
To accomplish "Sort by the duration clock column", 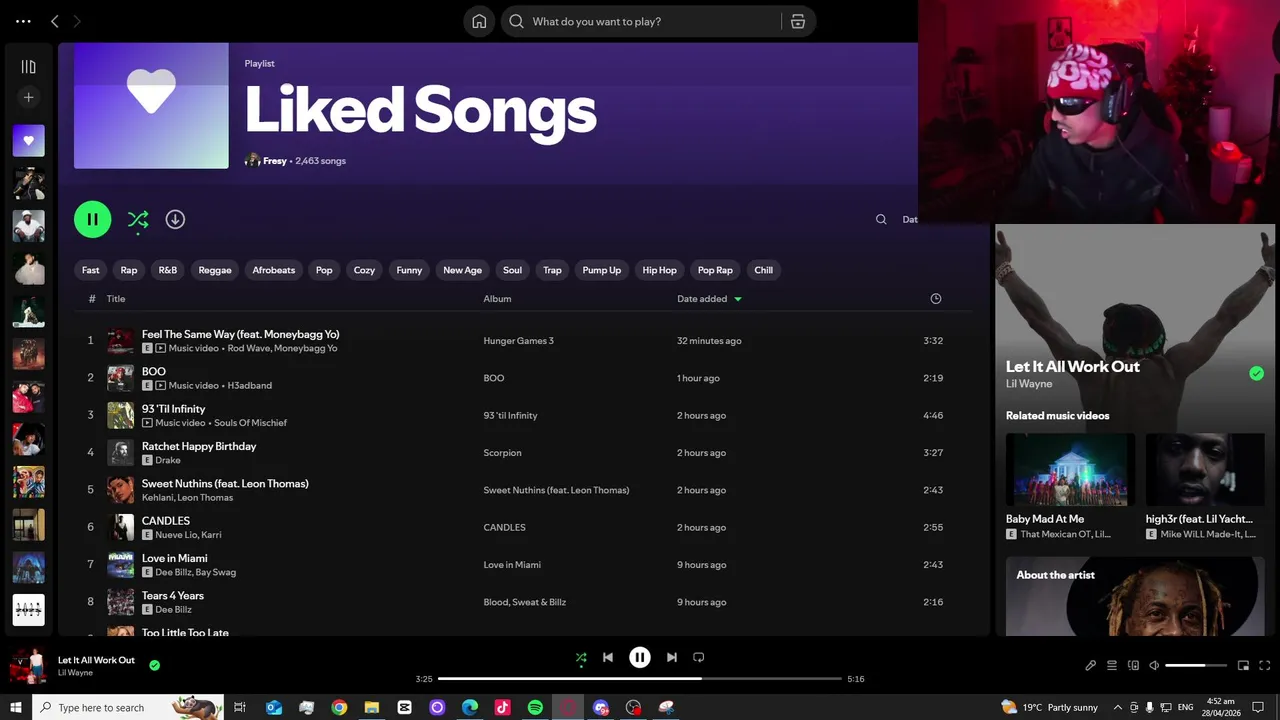I will (x=936, y=299).
